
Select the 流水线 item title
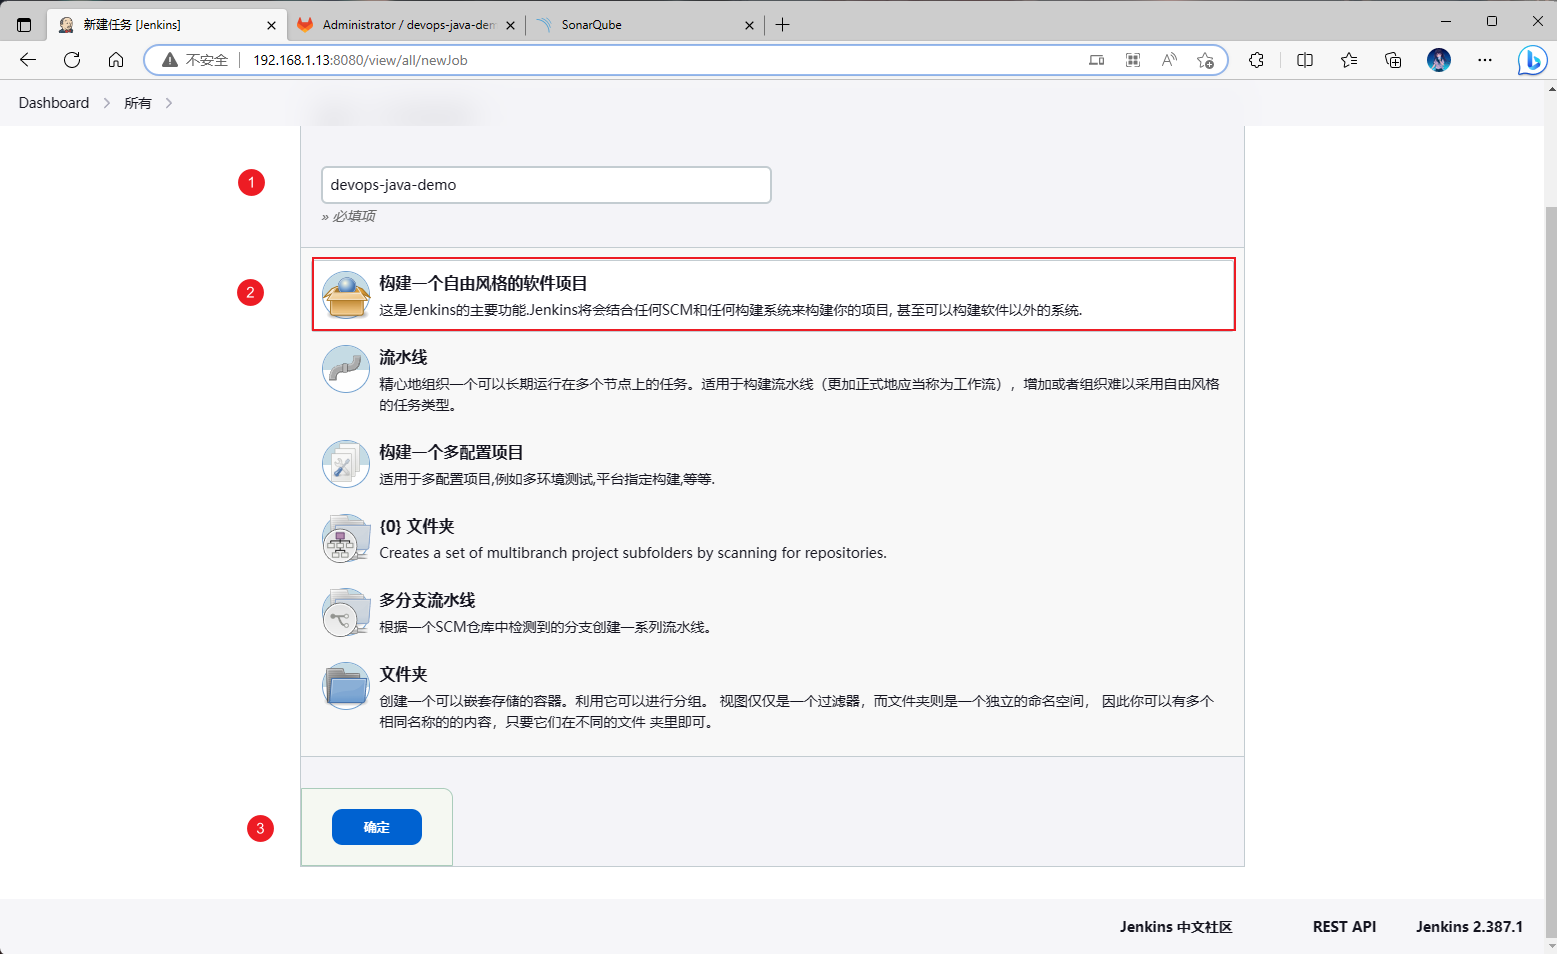403,357
